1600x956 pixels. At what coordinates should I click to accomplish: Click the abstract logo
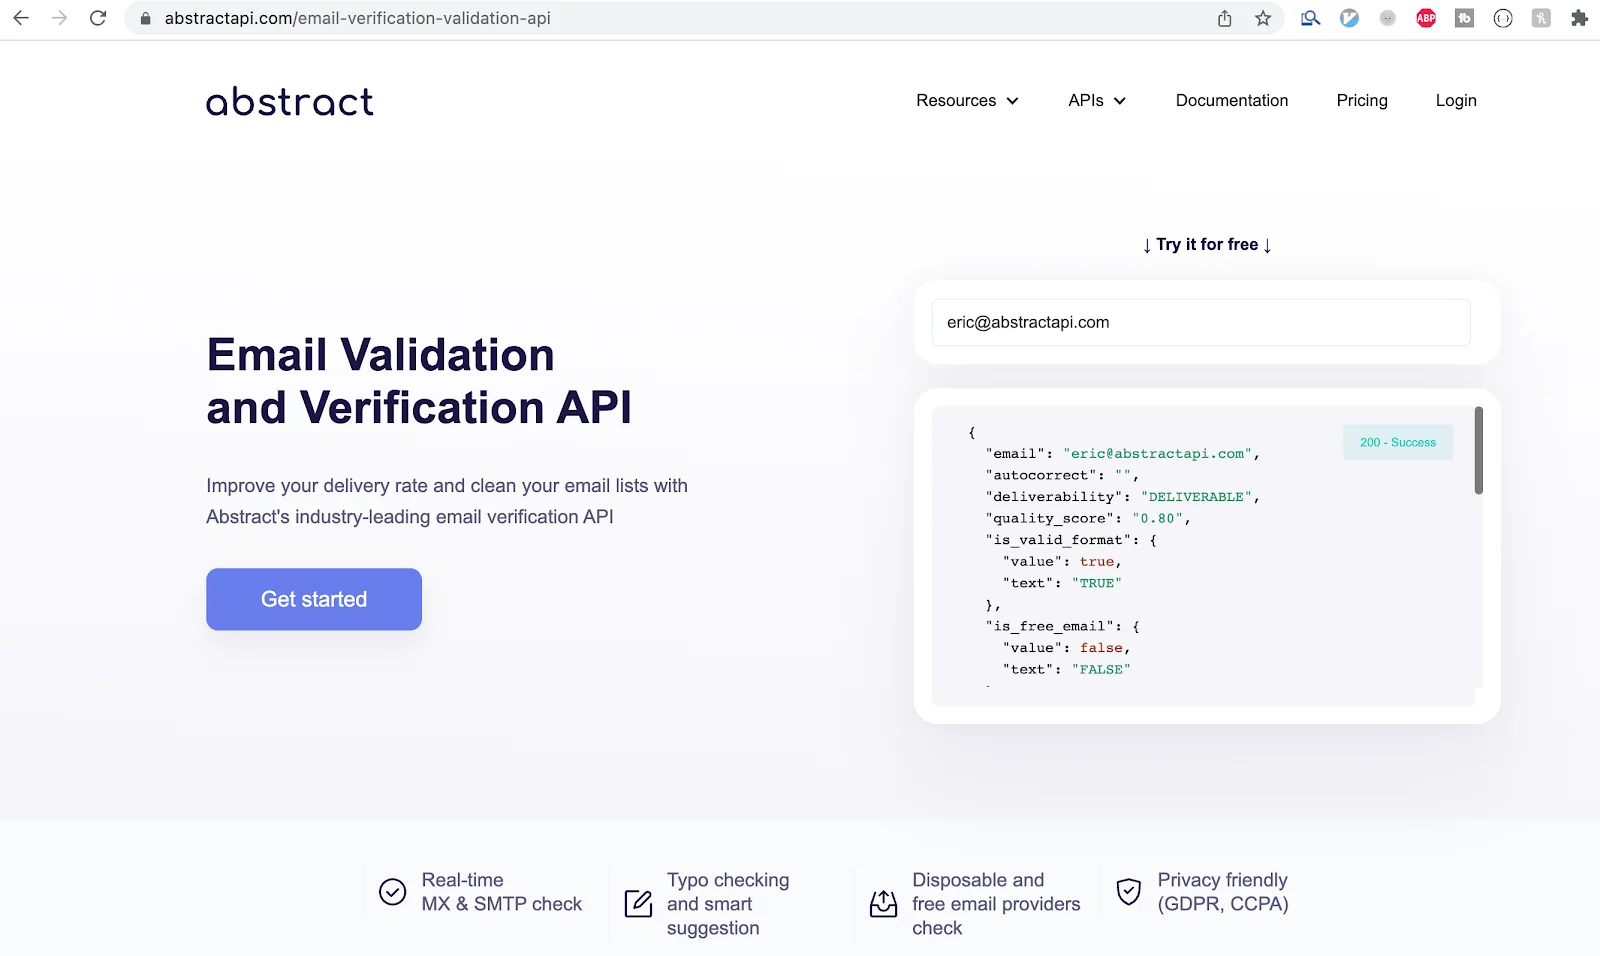point(289,100)
